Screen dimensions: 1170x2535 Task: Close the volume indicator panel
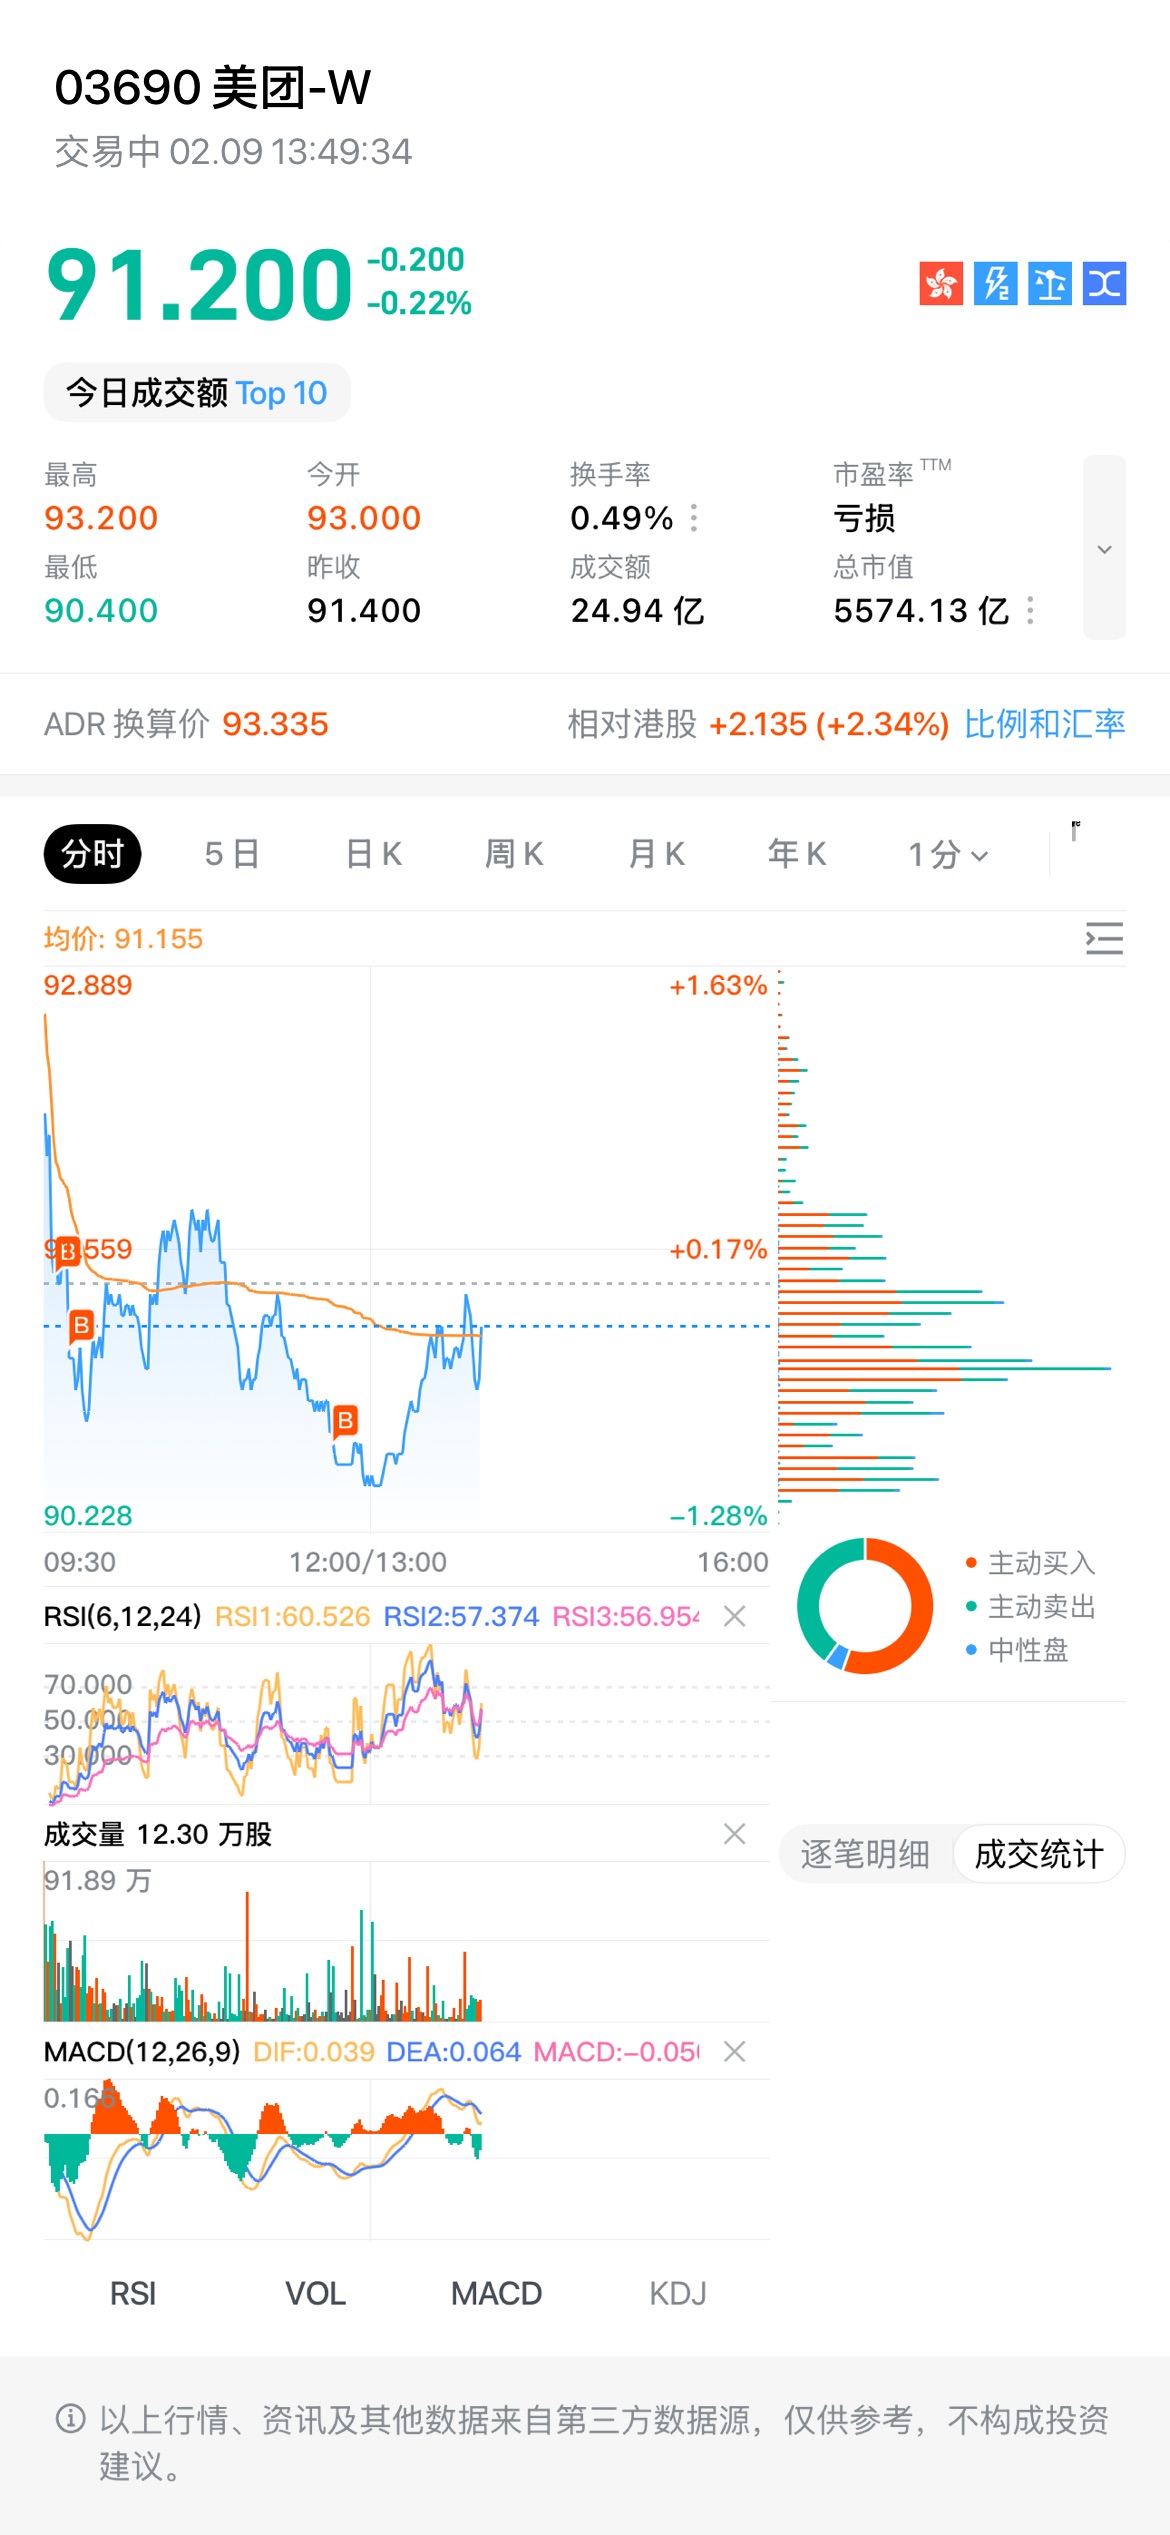735,1833
